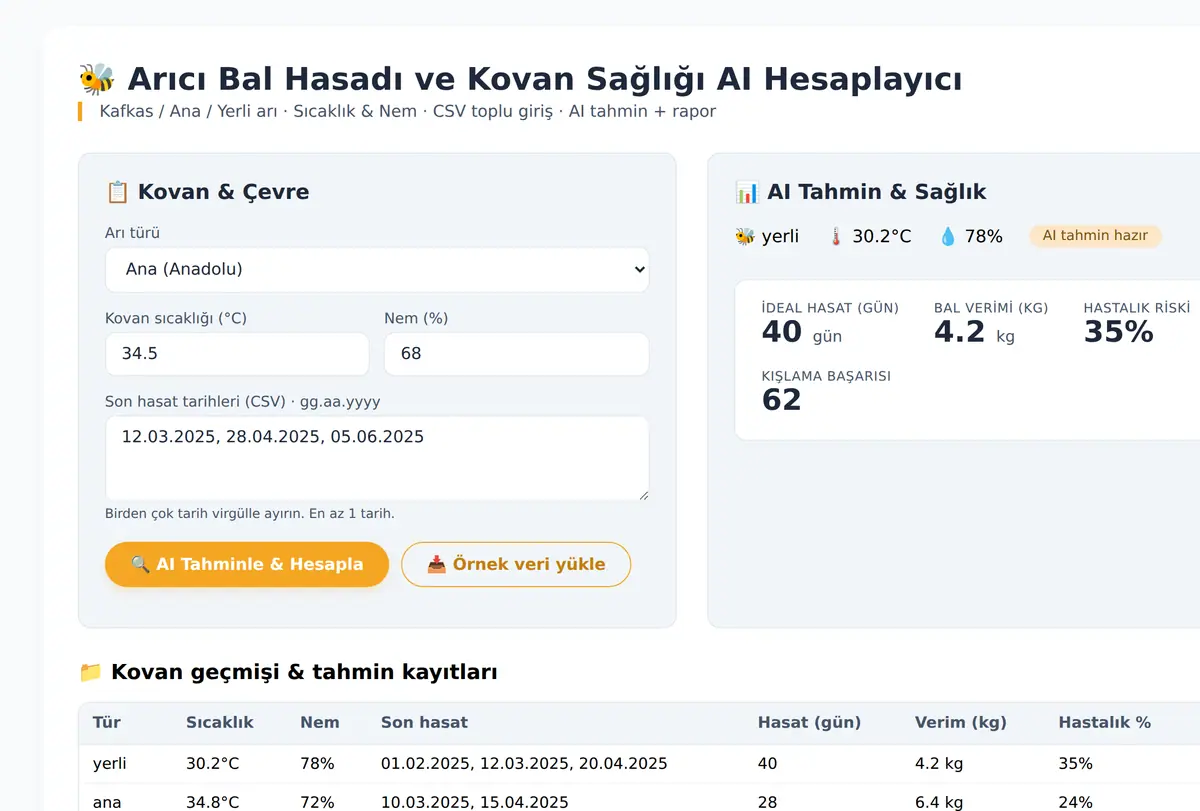Click the thermometer icon beside 30.2°C

836,236
